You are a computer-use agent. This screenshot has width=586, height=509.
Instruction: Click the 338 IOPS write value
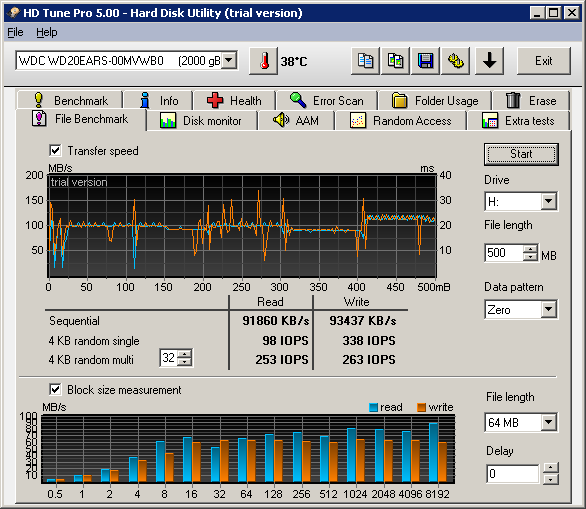369,340
